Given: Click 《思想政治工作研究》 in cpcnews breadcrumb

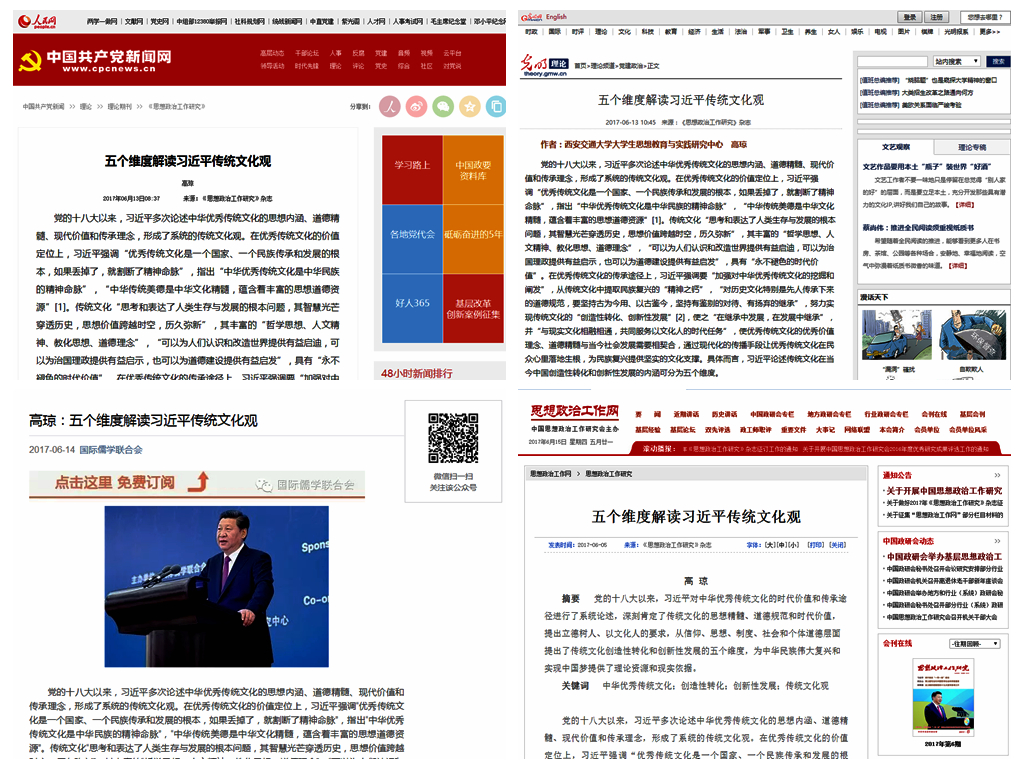Looking at the screenshot, I should click(176, 106).
